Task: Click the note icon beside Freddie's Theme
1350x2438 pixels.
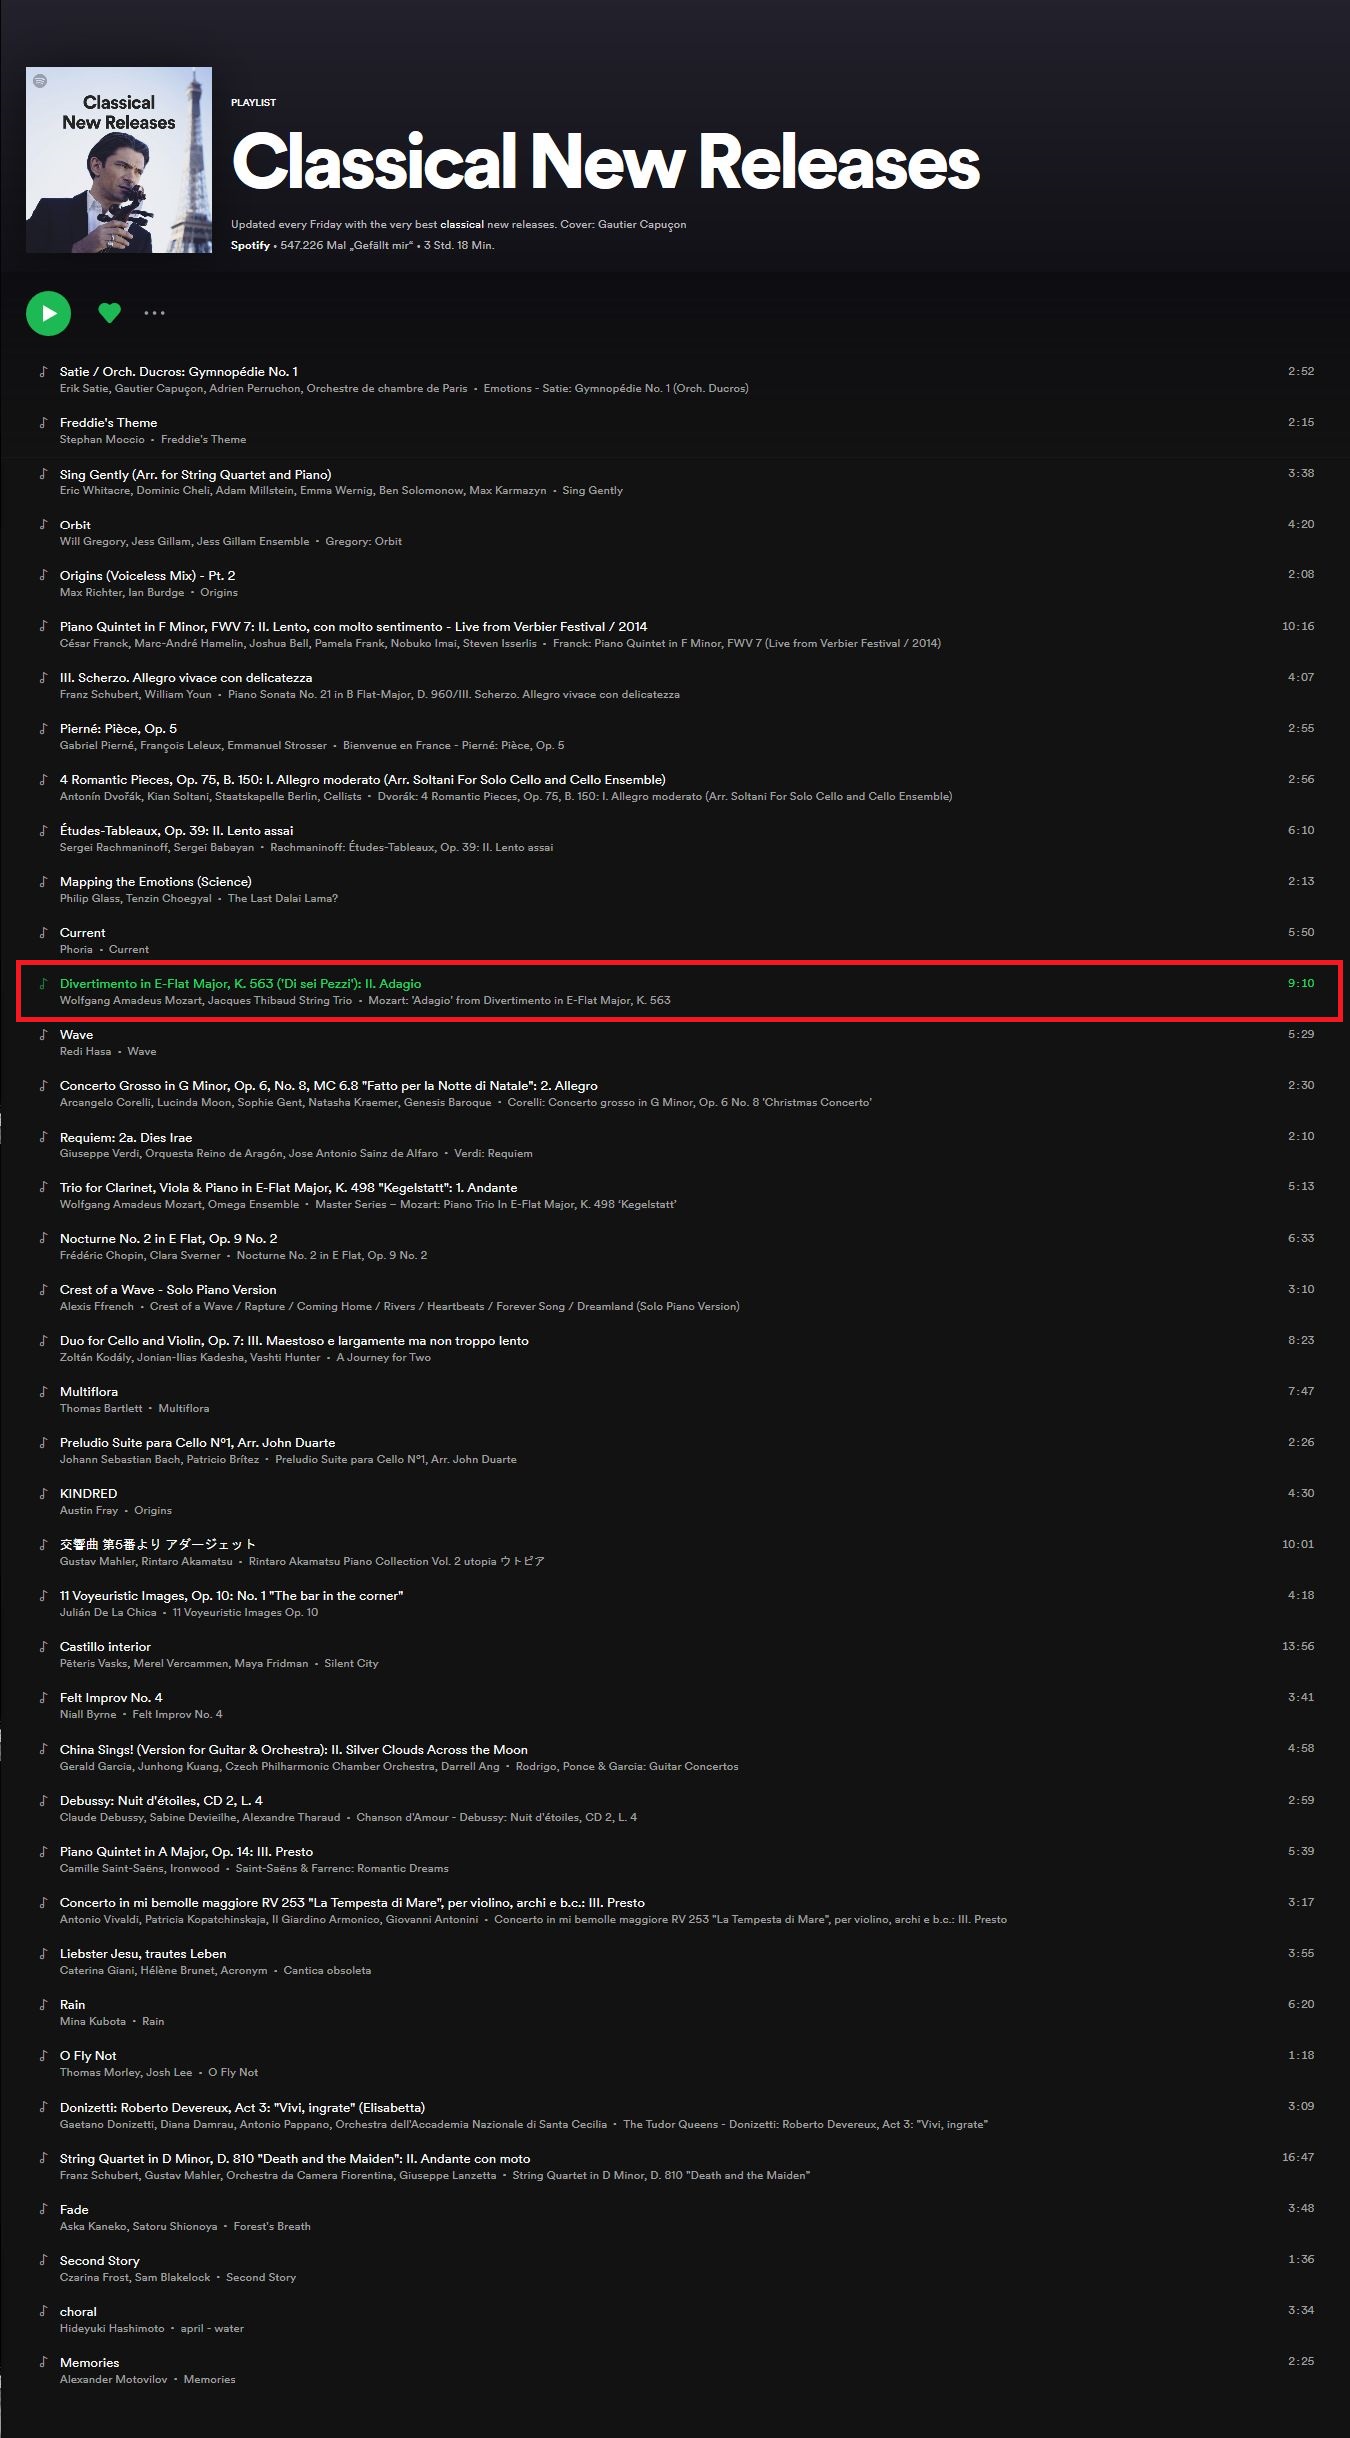Action: click(x=43, y=423)
